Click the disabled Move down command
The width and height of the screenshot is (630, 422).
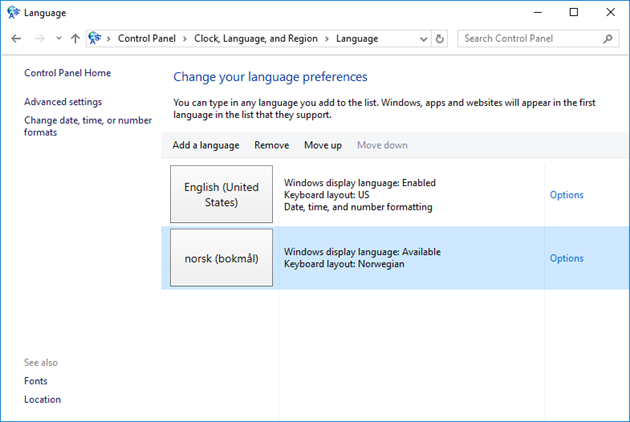(382, 145)
